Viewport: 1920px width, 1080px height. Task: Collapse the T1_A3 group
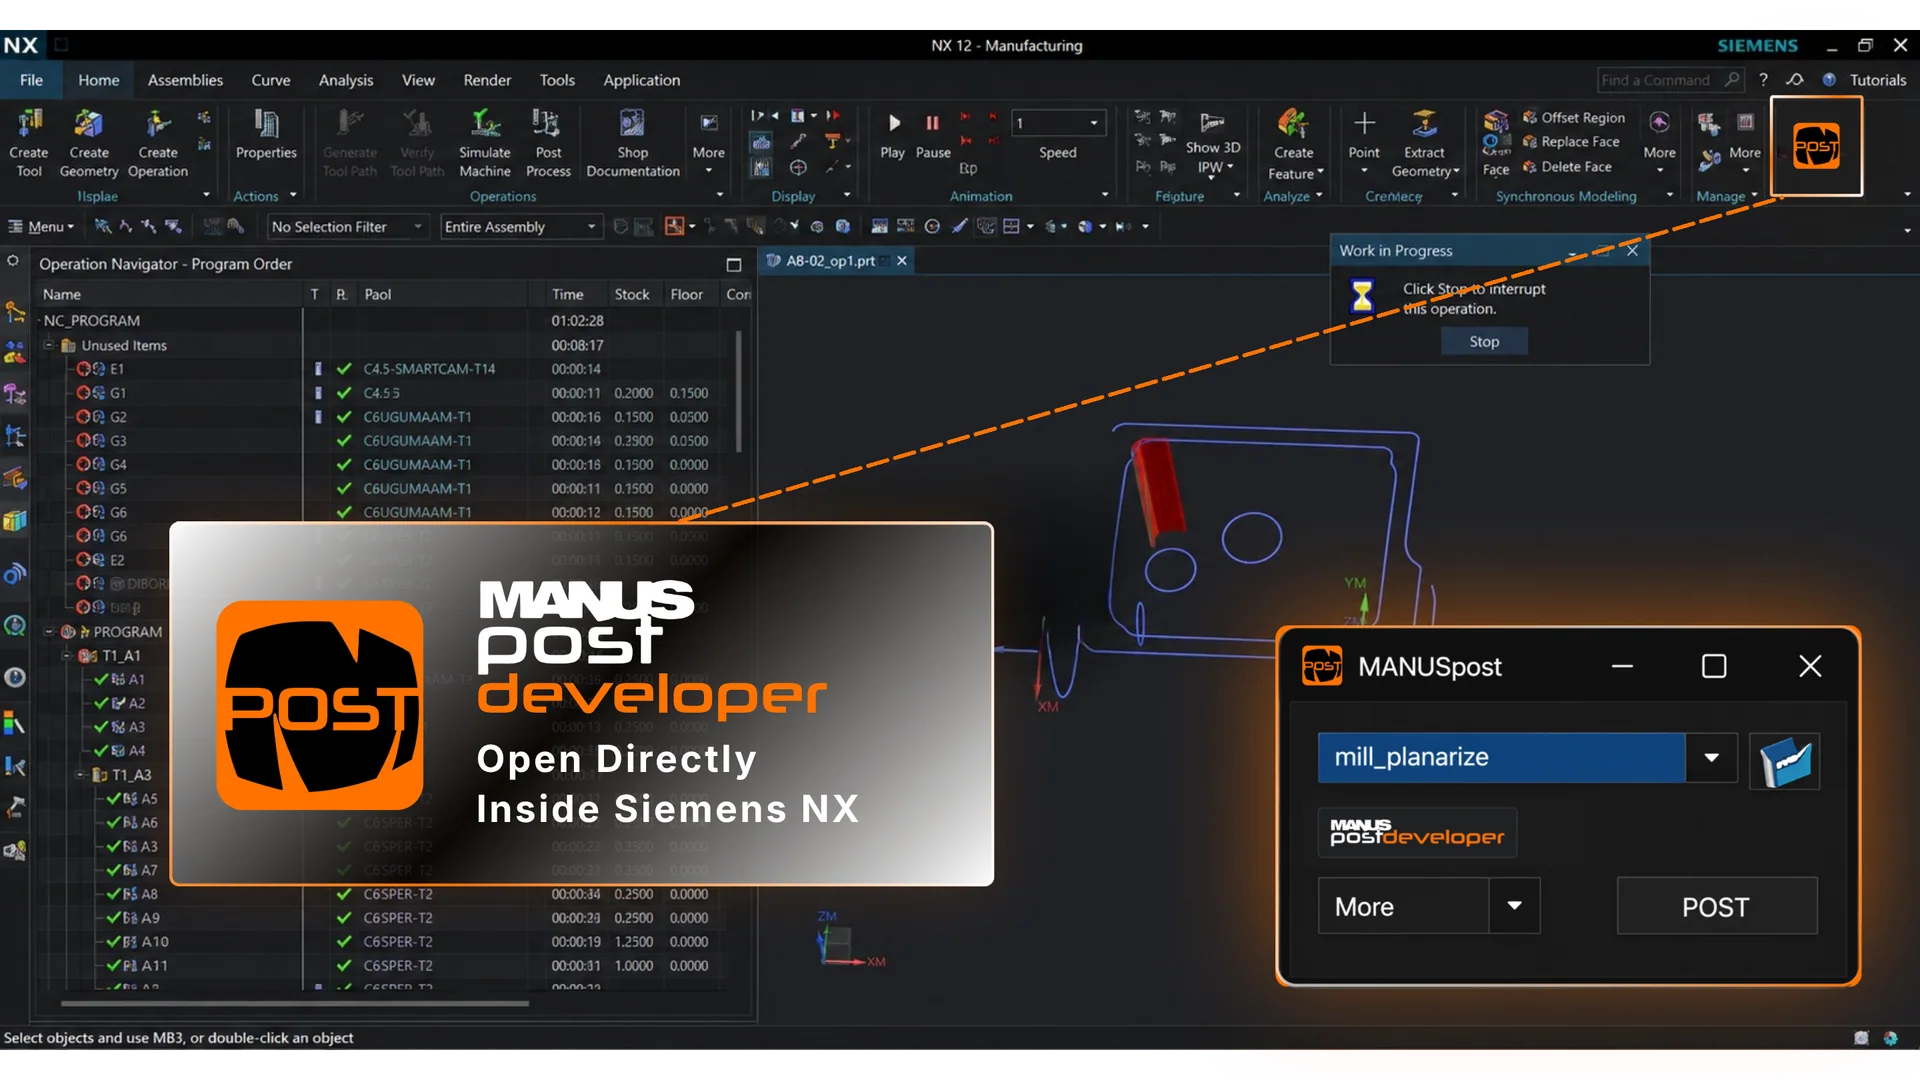point(81,774)
